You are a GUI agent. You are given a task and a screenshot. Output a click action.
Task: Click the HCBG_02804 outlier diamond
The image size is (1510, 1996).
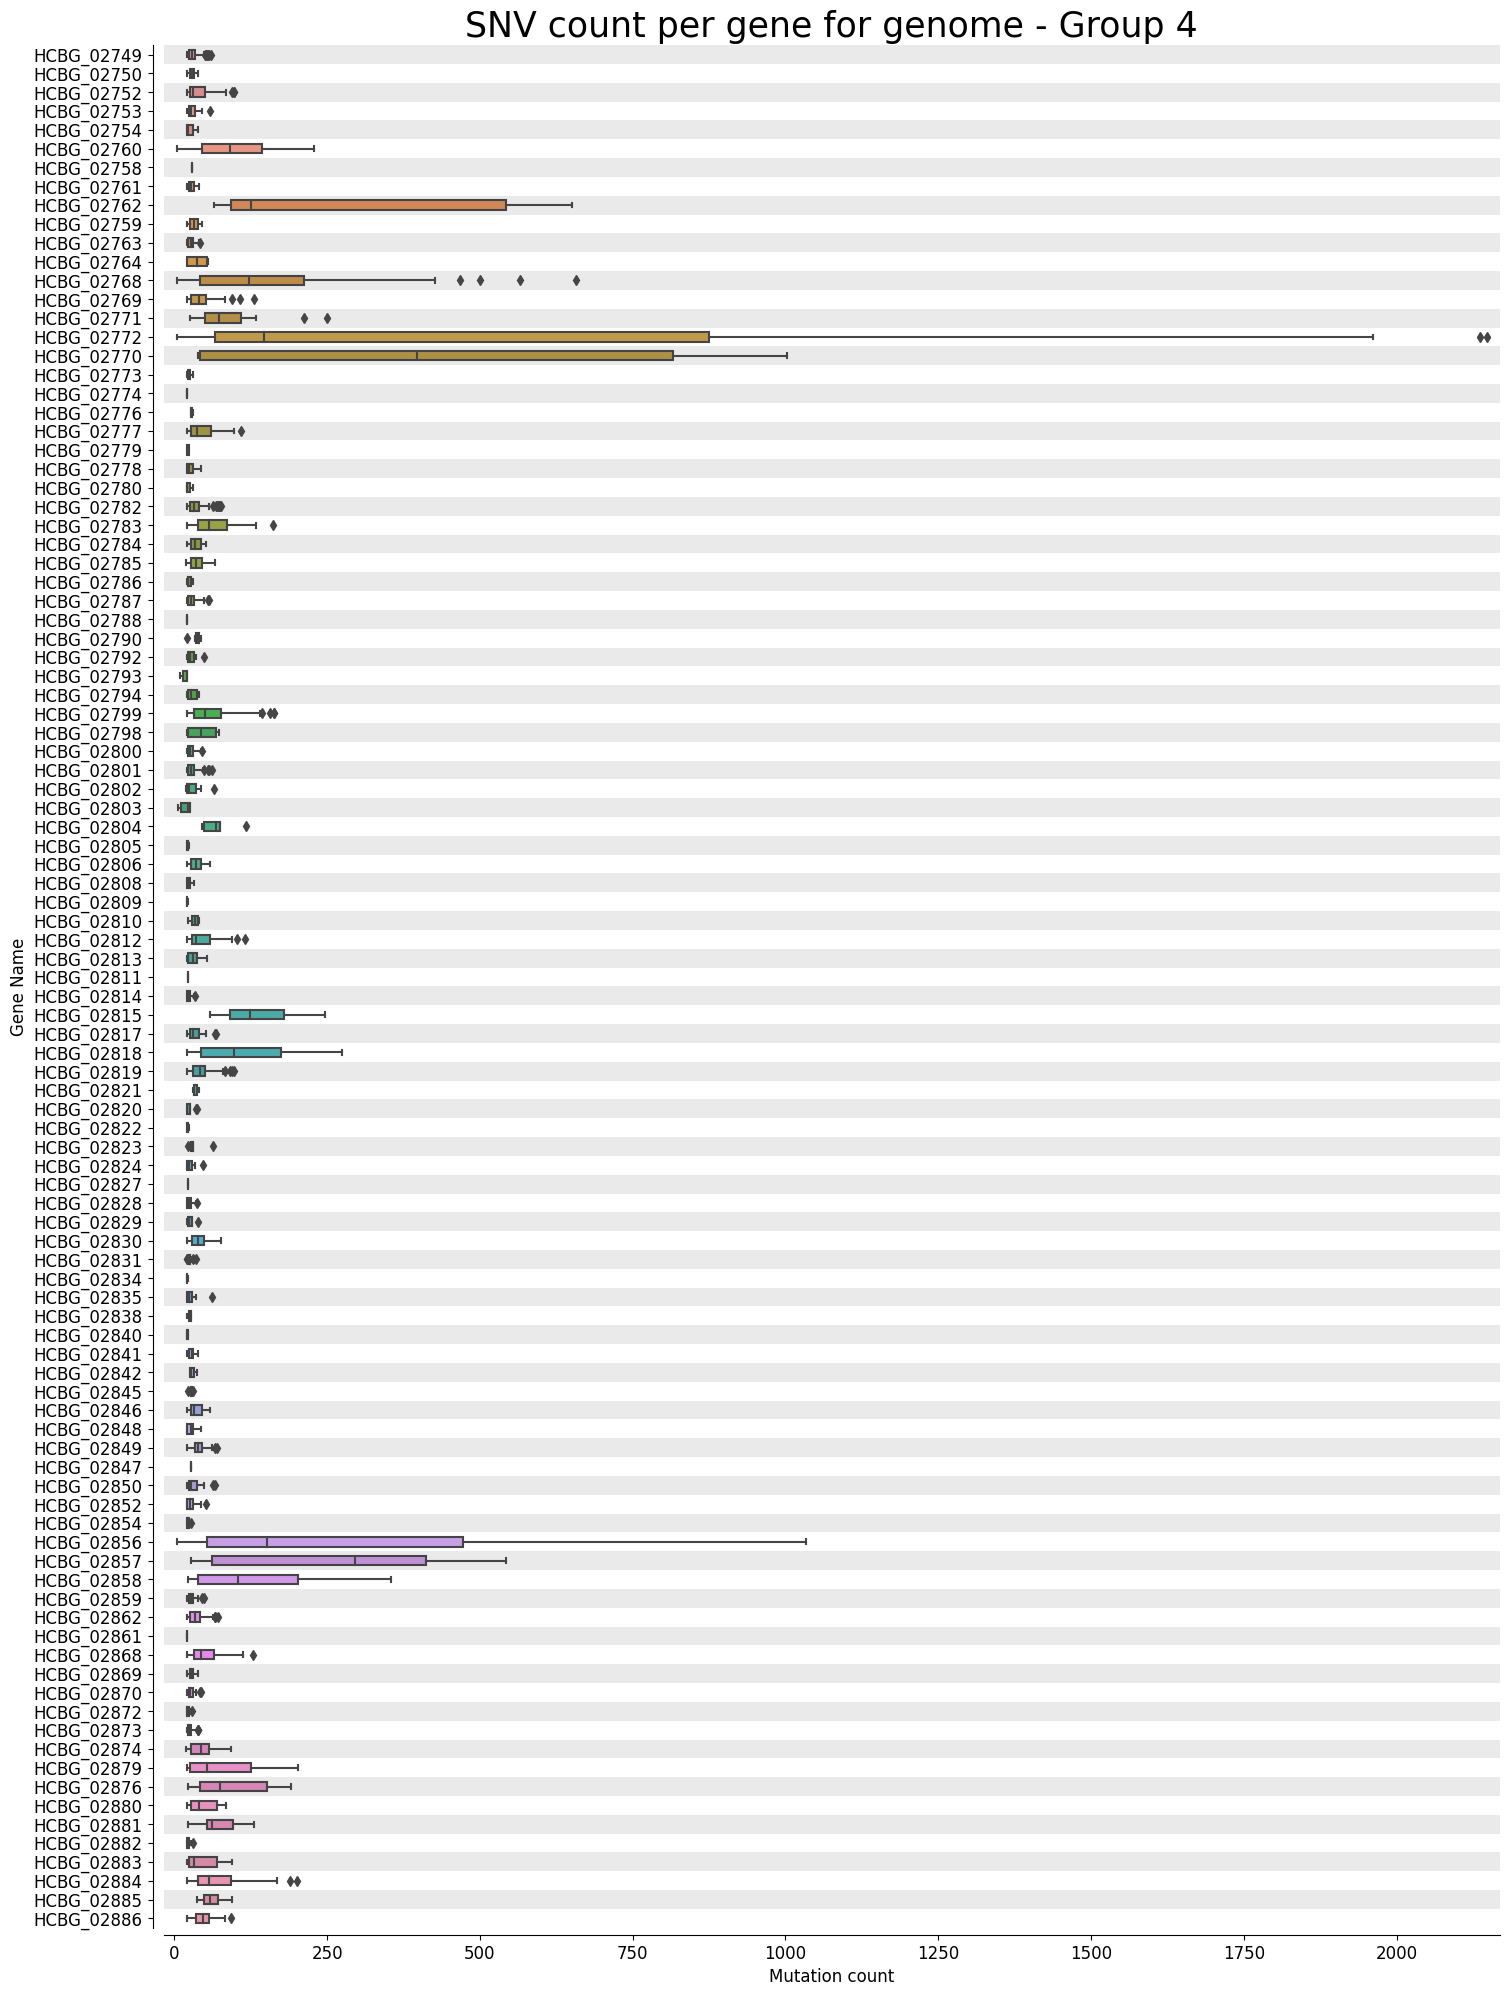pos(246,827)
